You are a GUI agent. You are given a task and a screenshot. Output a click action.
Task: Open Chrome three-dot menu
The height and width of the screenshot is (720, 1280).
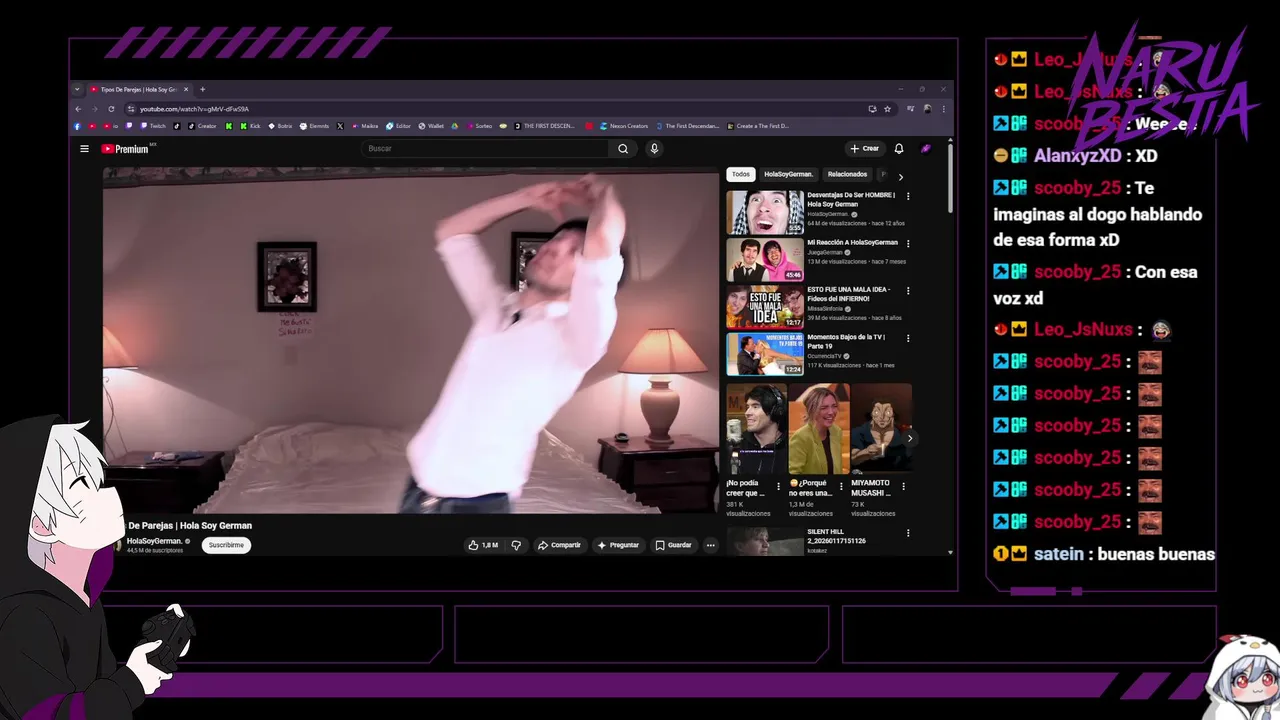[x=943, y=109]
